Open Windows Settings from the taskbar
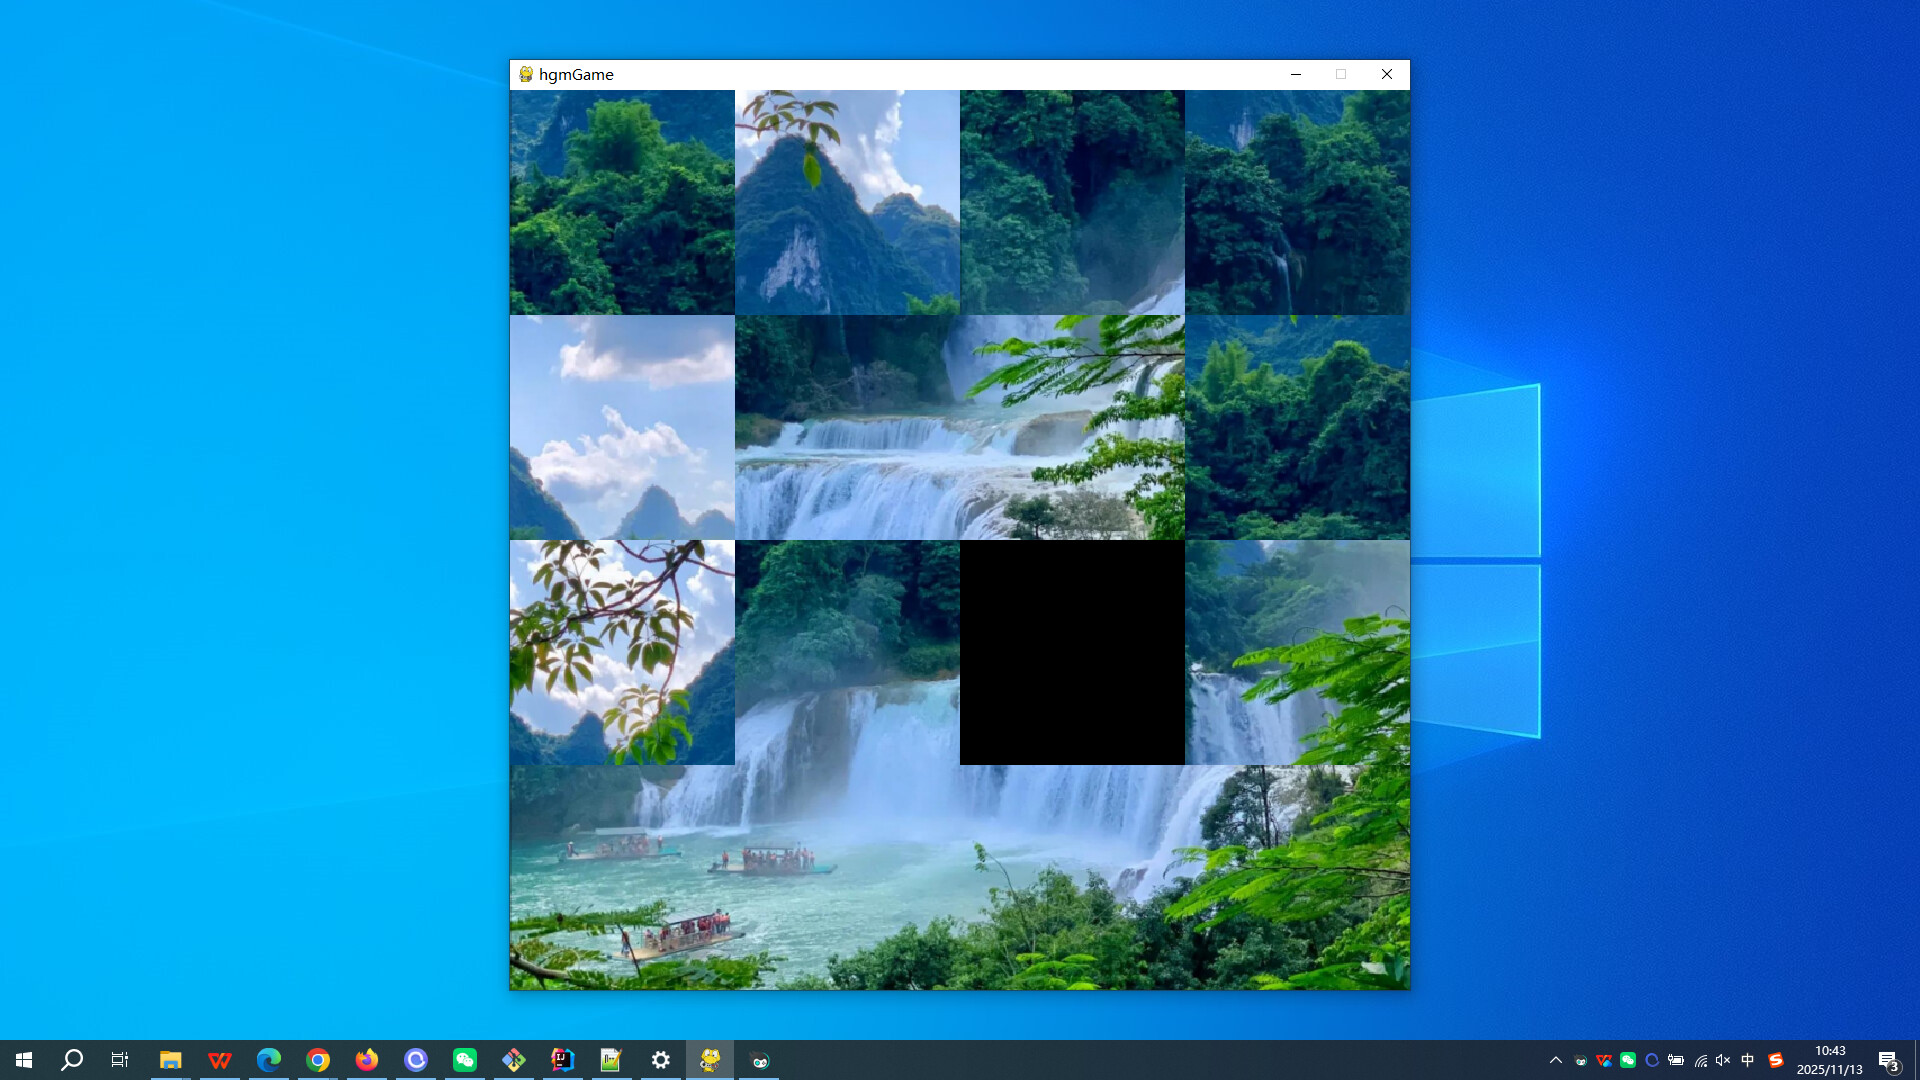This screenshot has height=1080, width=1920. [660, 1059]
